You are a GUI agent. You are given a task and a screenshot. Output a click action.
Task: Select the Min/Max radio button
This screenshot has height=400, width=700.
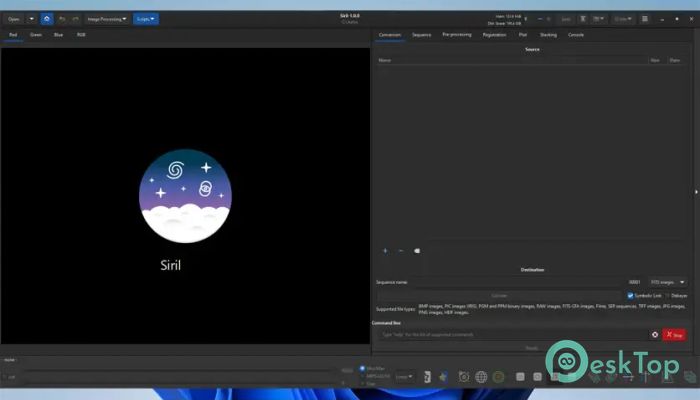click(362, 368)
